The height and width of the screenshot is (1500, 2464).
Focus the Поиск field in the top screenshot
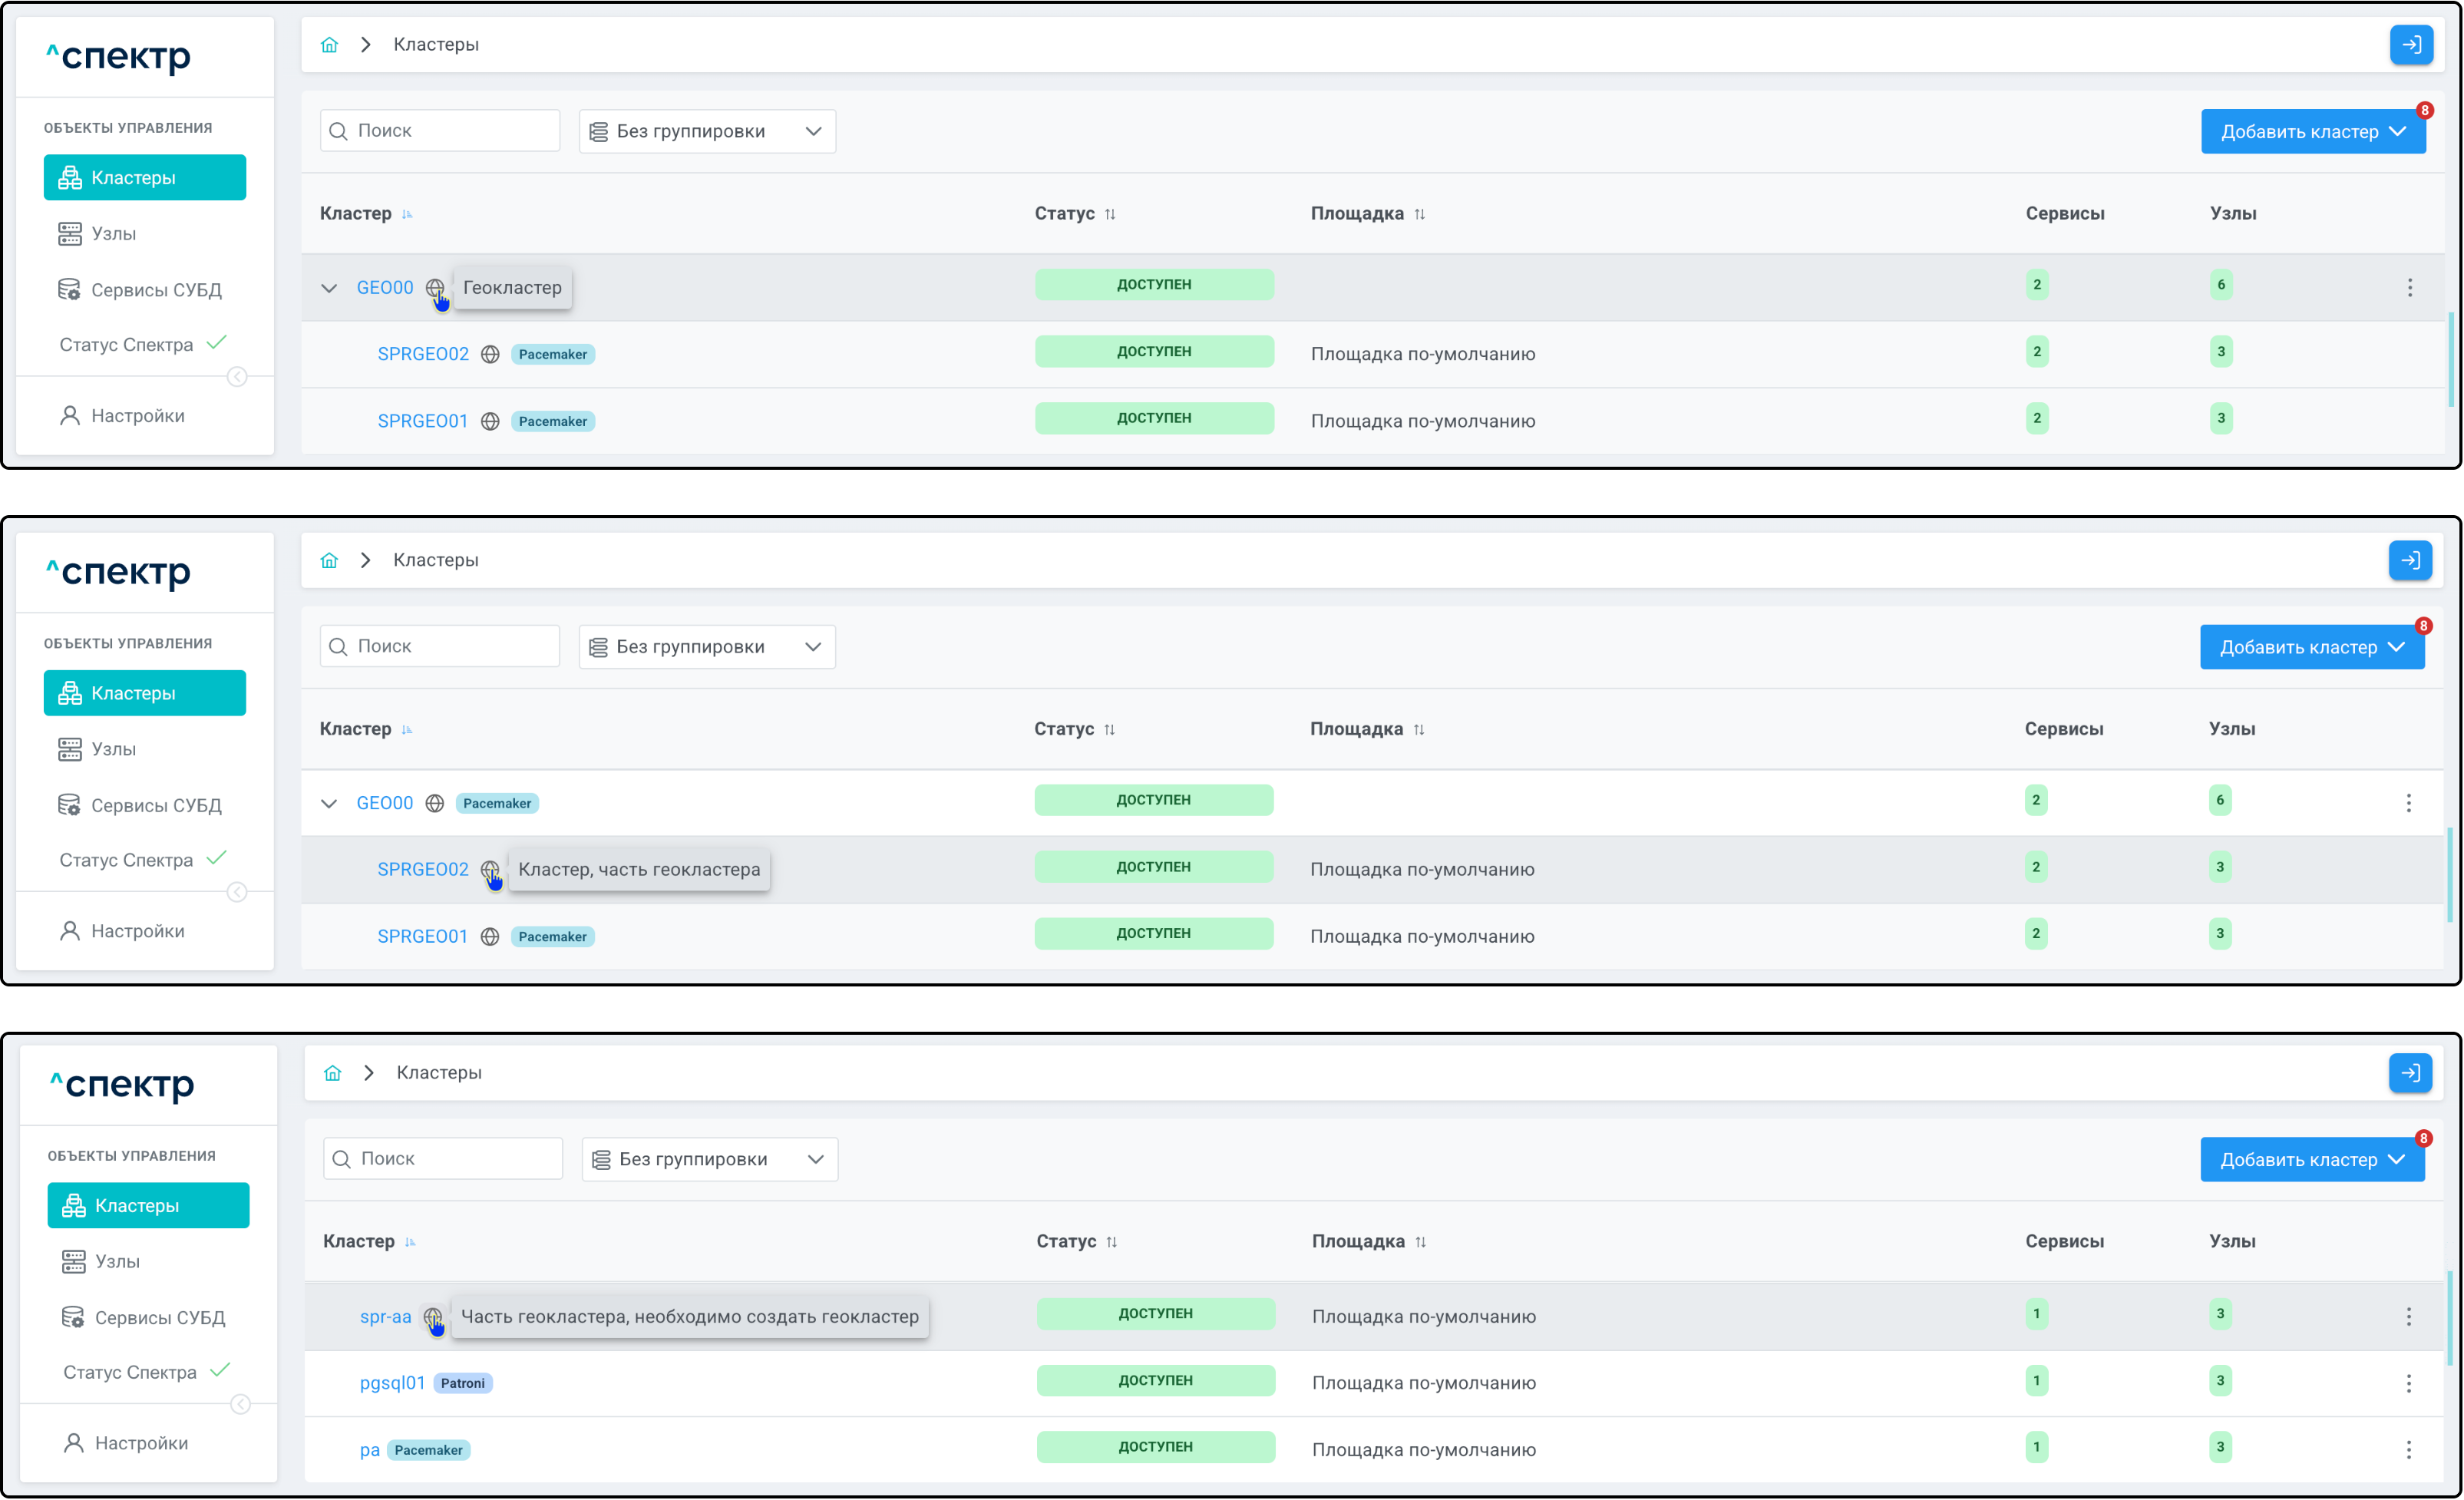tap(440, 131)
